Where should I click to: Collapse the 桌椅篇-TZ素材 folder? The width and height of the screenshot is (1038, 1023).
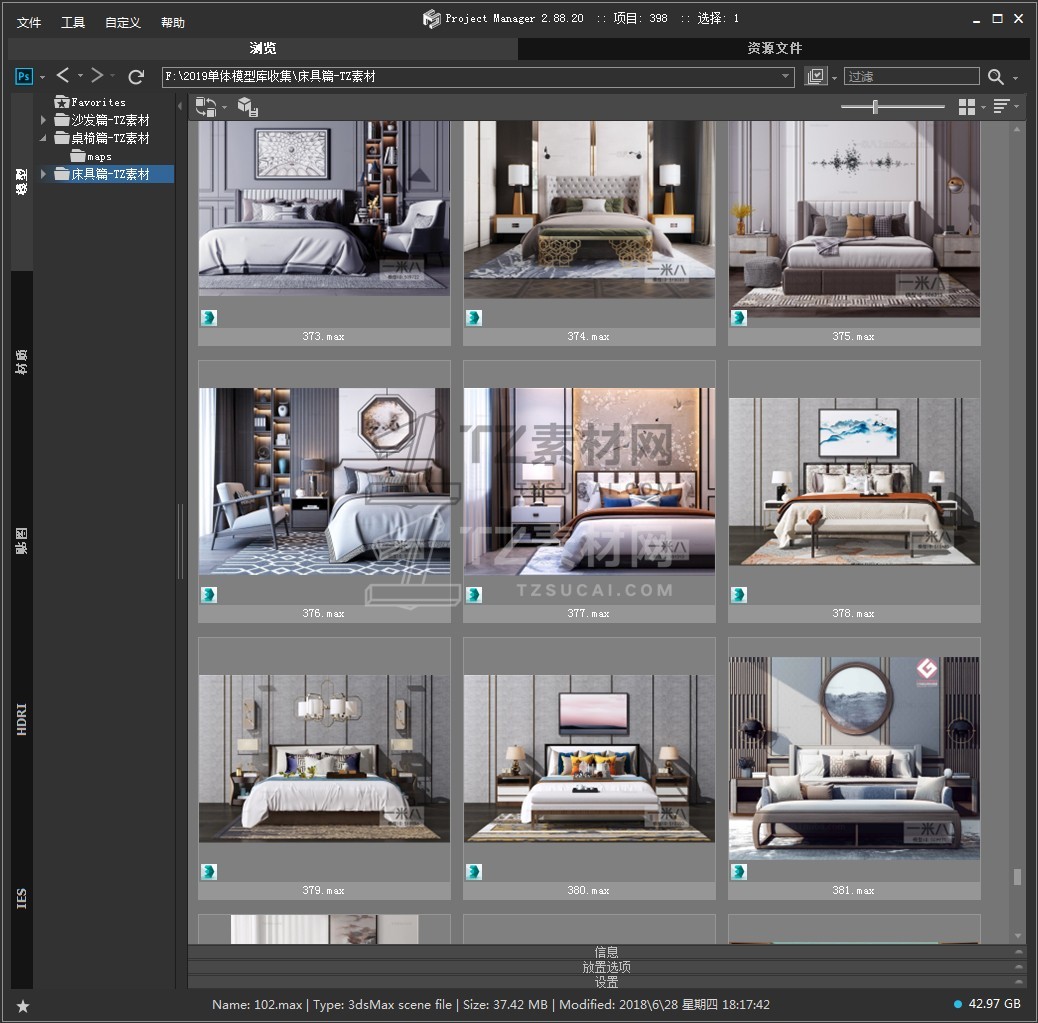point(43,139)
